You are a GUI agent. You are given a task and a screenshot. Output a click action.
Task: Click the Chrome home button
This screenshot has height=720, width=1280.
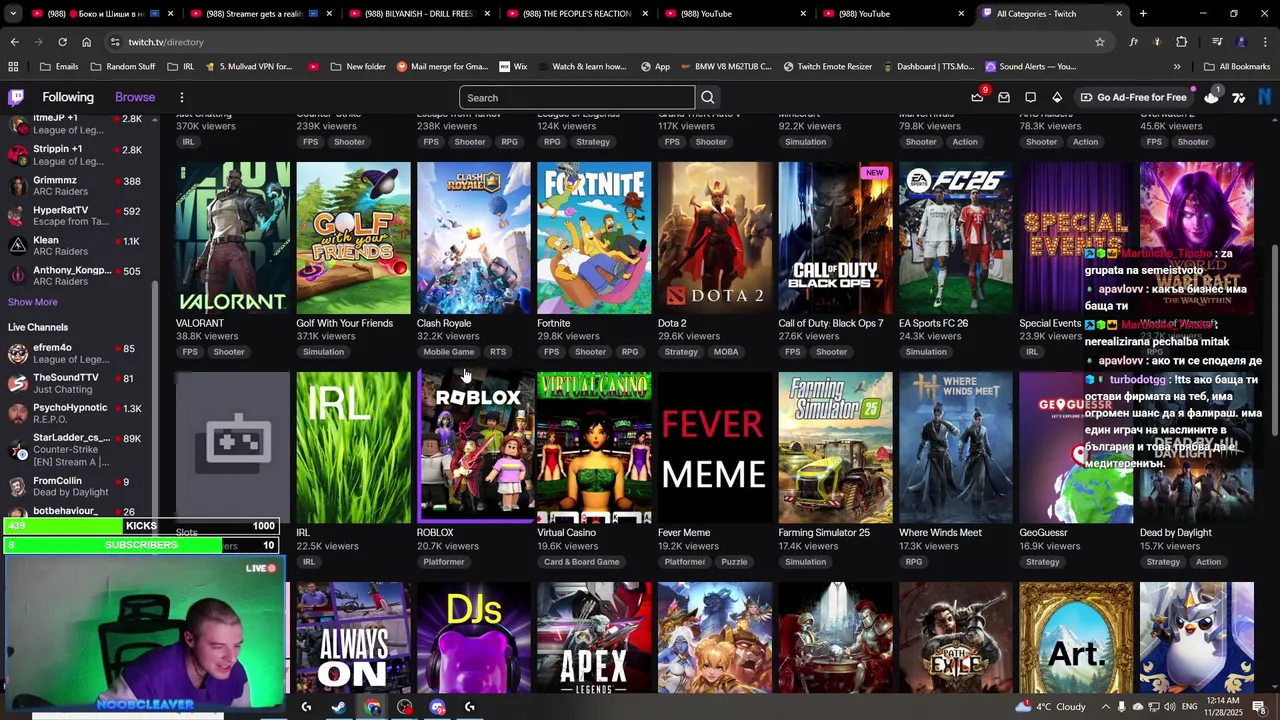tap(86, 42)
